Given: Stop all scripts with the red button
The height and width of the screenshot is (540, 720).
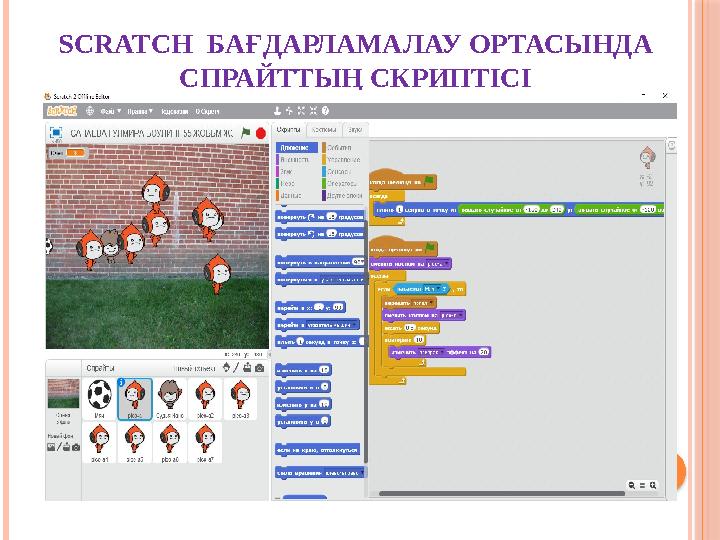Looking at the screenshot, I should 261,133.
